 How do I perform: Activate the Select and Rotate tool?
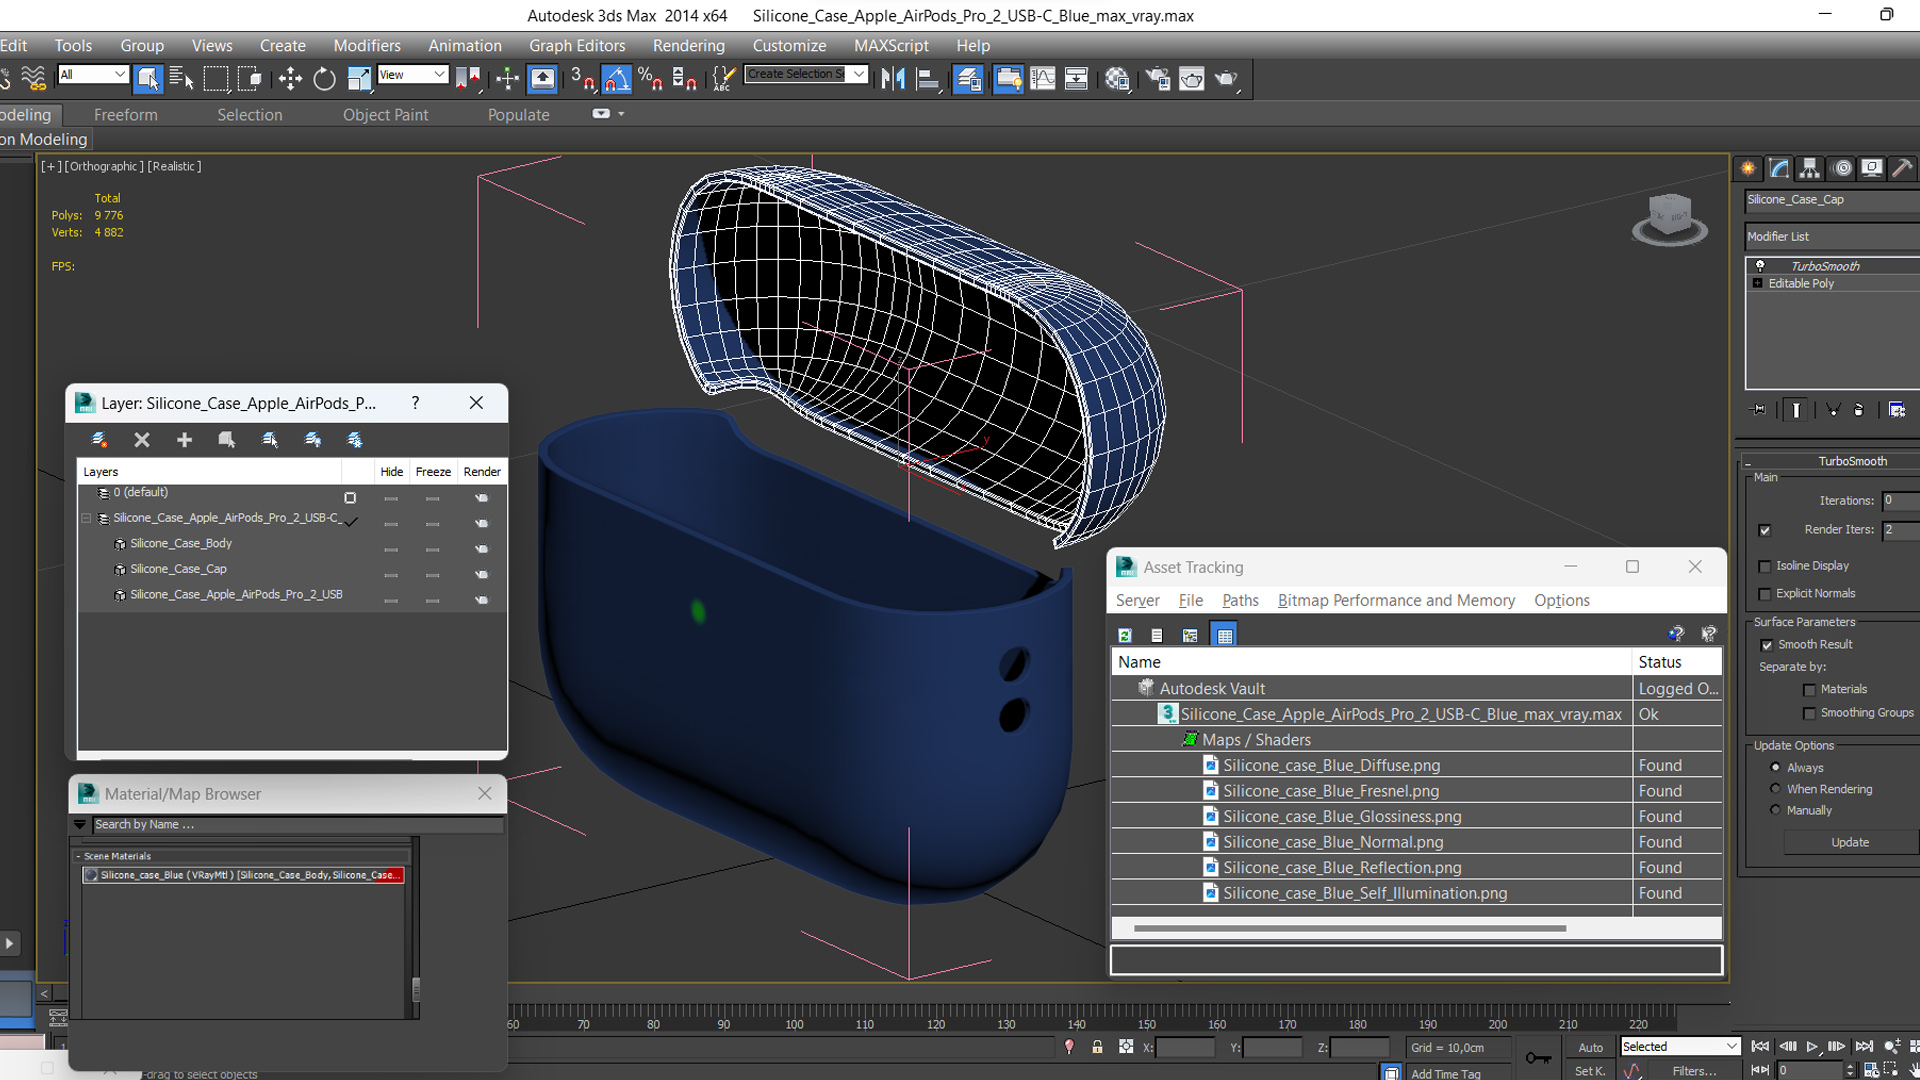pos(324,79)
